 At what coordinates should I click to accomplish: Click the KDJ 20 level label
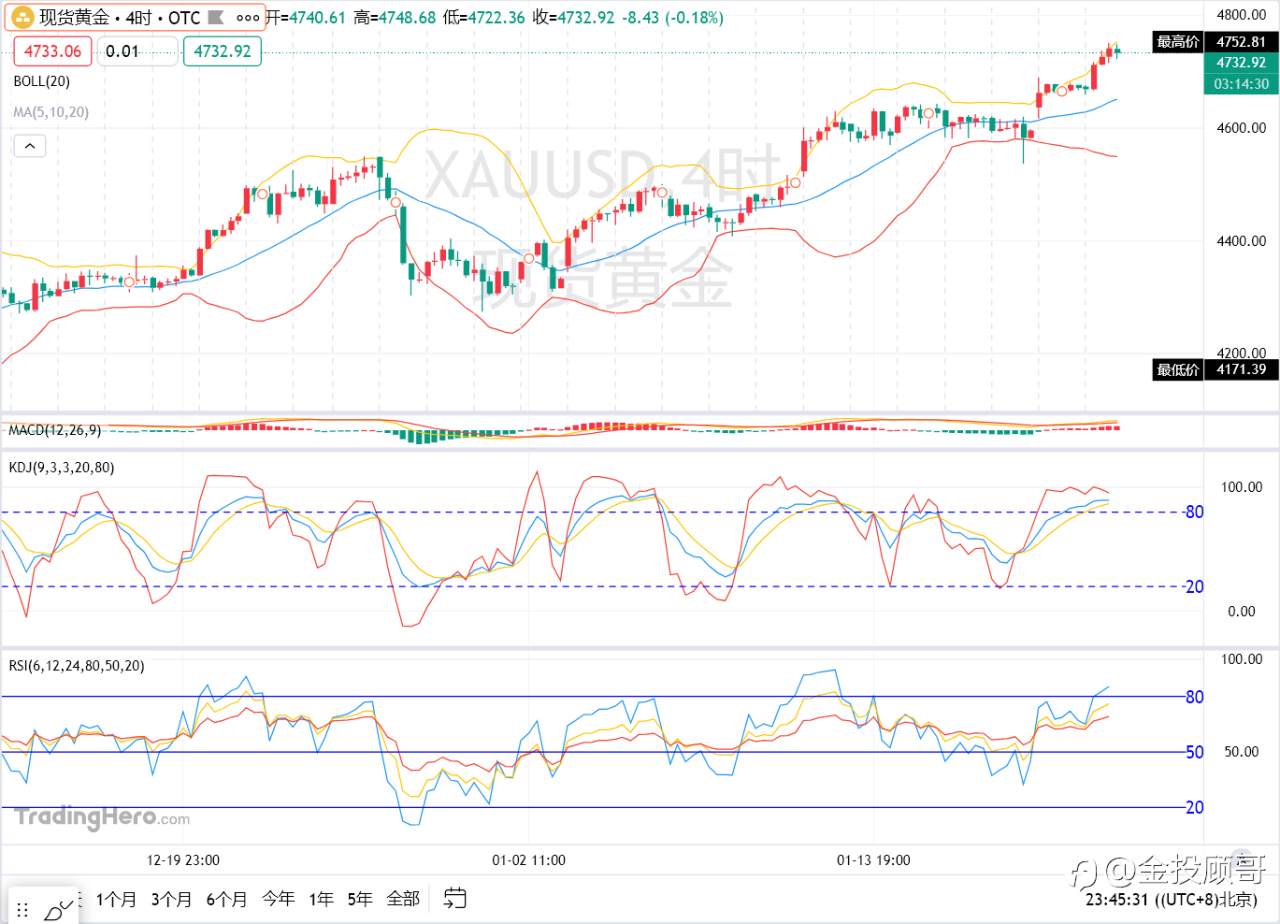point(1193,587)
